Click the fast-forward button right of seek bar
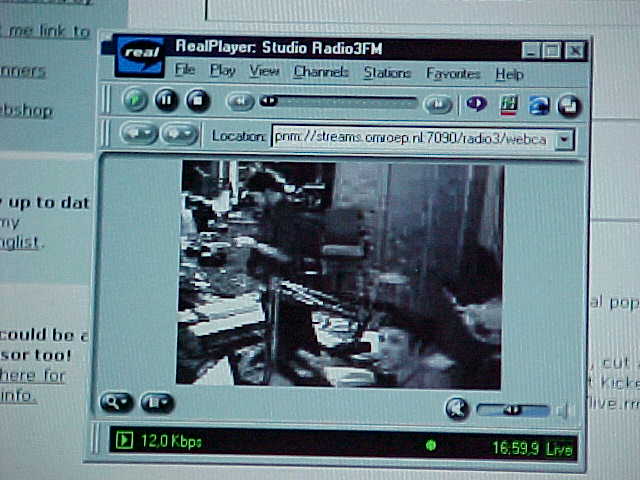This screenshot has height=480, width=640. click(438, 105)
